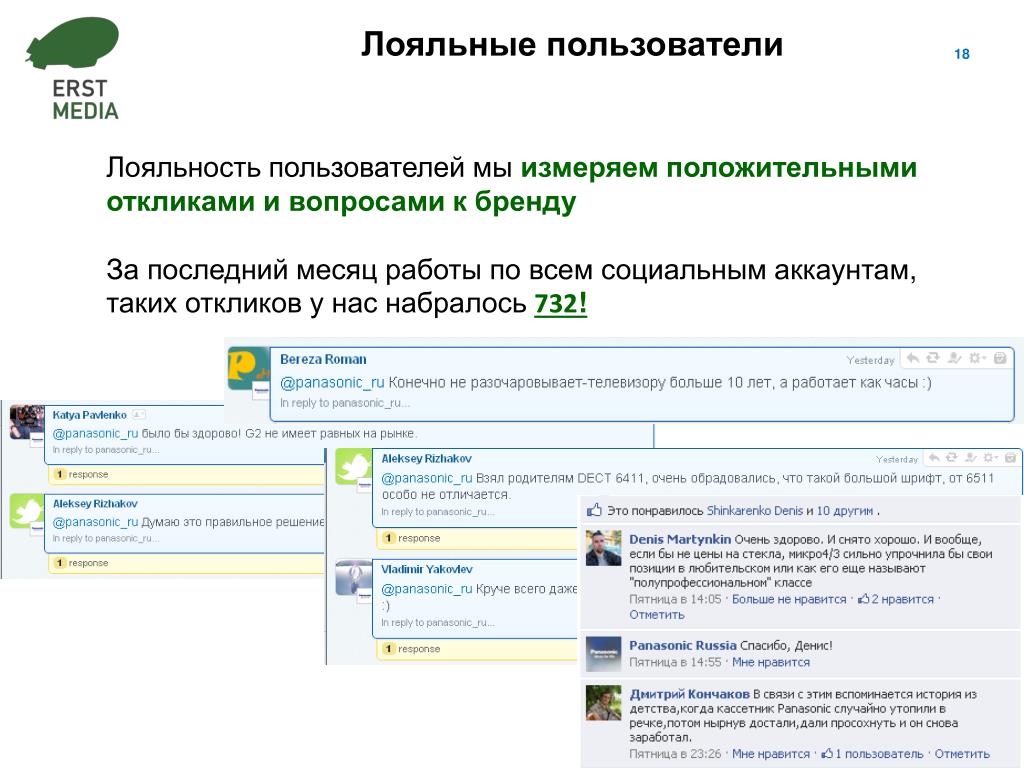
Task: Open Bereza Roman's profile name link
Action: point(323,359)
